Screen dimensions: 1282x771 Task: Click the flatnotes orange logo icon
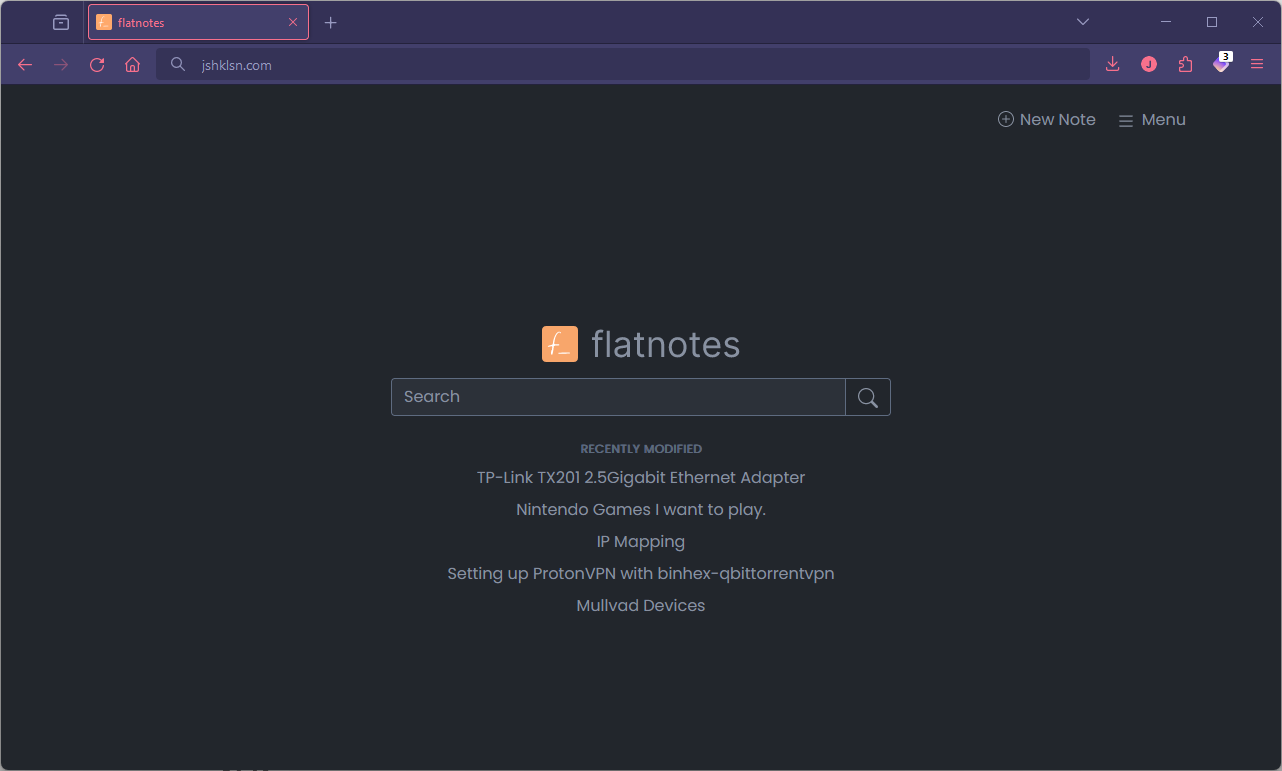560,344
